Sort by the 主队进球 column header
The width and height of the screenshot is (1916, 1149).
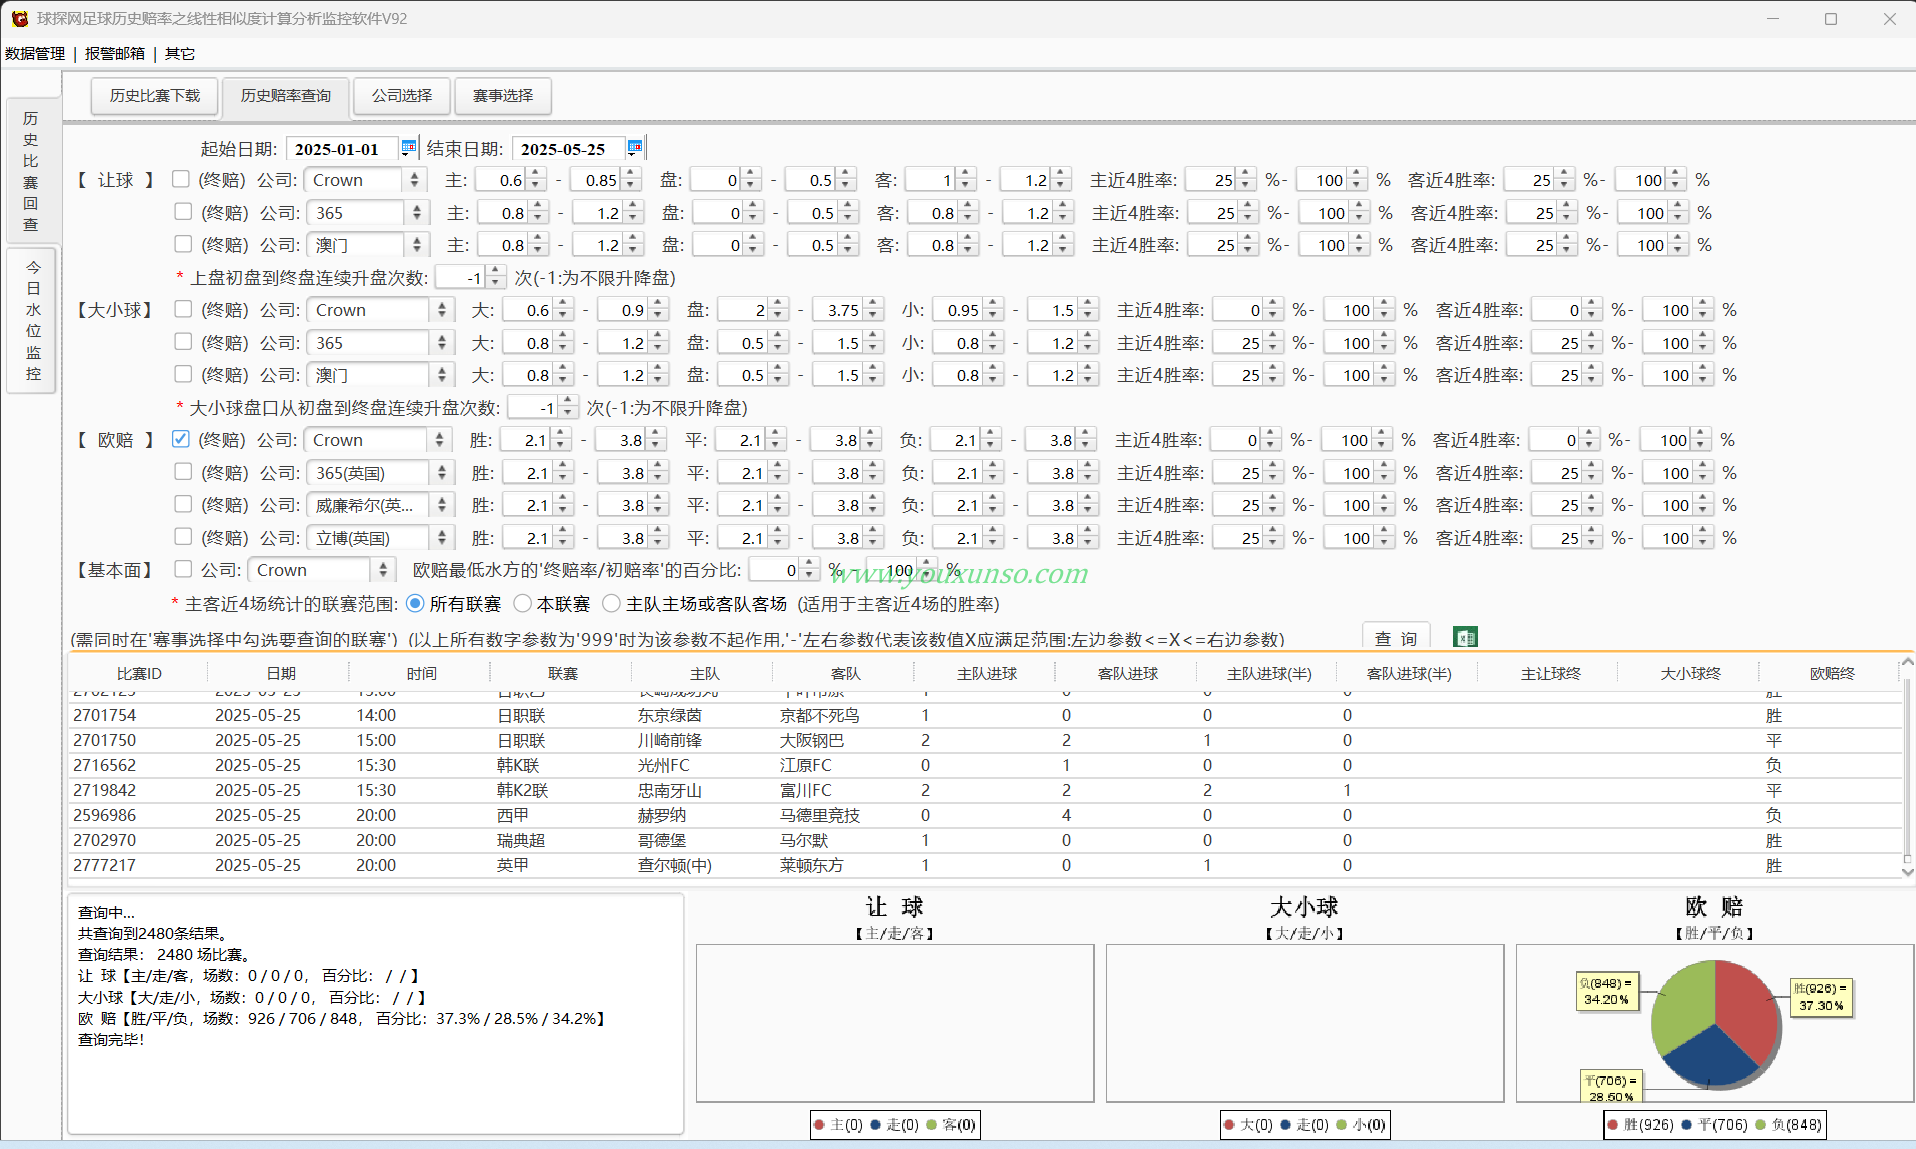pyautogui.click(x=987, y=673)
